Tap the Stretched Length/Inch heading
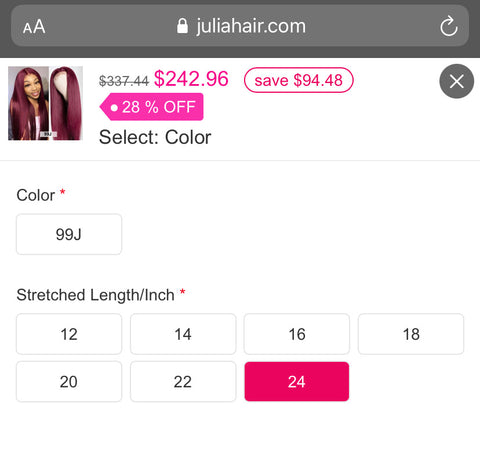The width and height of the screenshot is (480, 461). 95,295
